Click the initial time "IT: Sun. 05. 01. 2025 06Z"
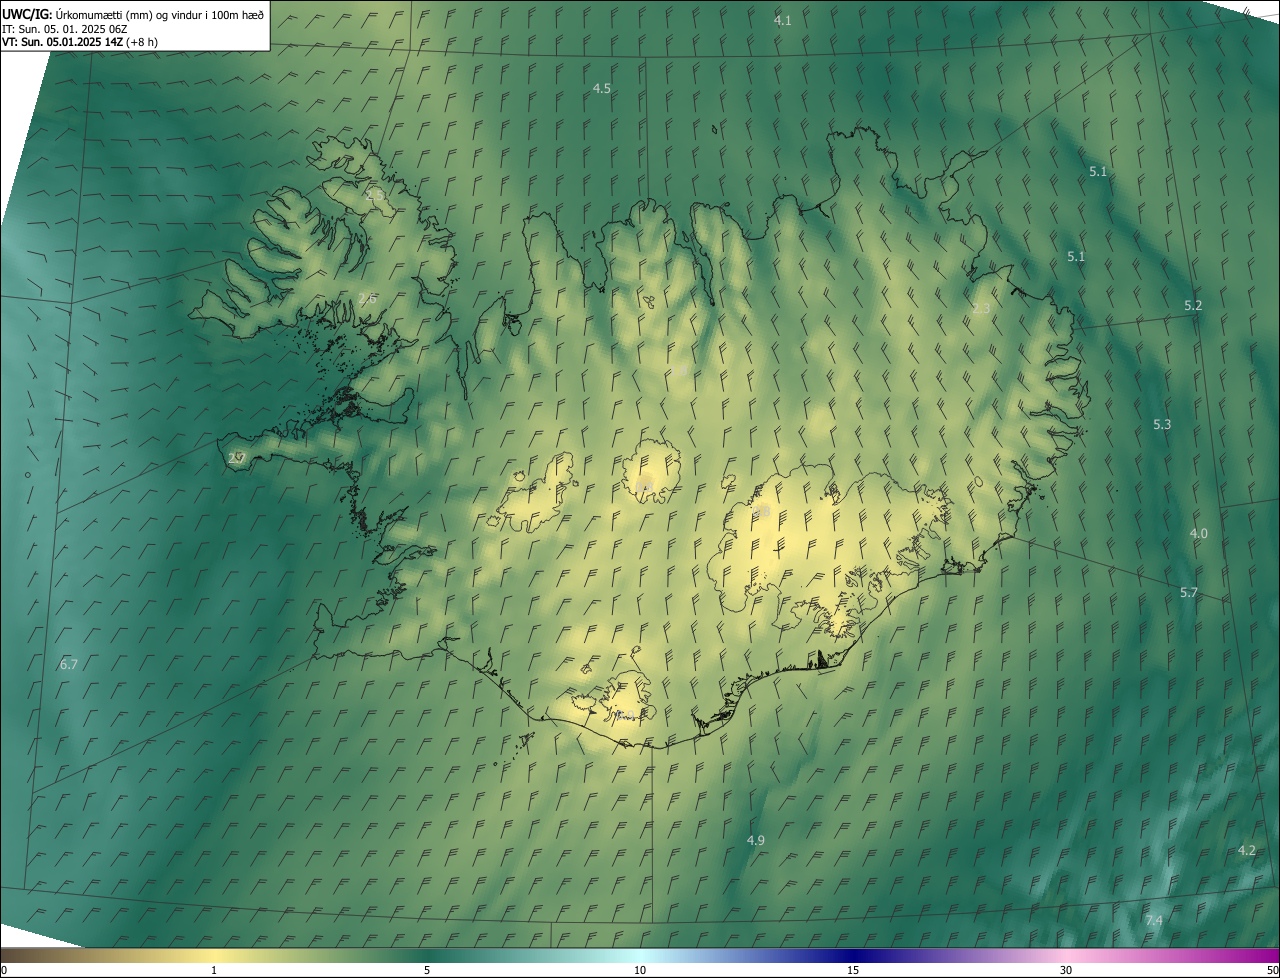1280x978 pixels. [66, 28]
